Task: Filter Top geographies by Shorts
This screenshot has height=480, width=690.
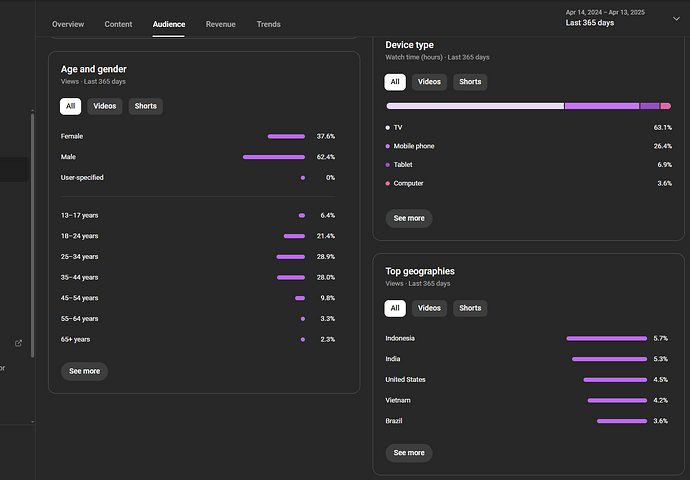Action: pyautogui.click(x=470, y=308)
